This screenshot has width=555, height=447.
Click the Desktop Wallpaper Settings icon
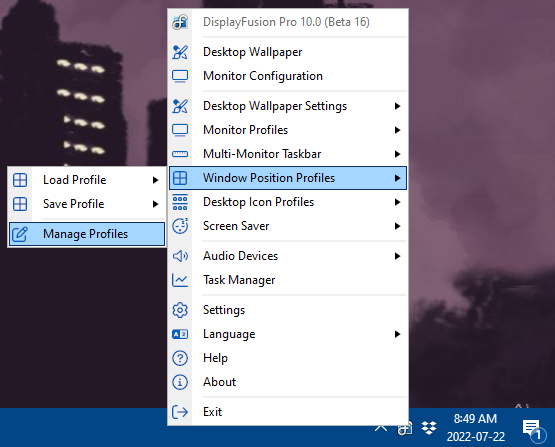[180, 106]
